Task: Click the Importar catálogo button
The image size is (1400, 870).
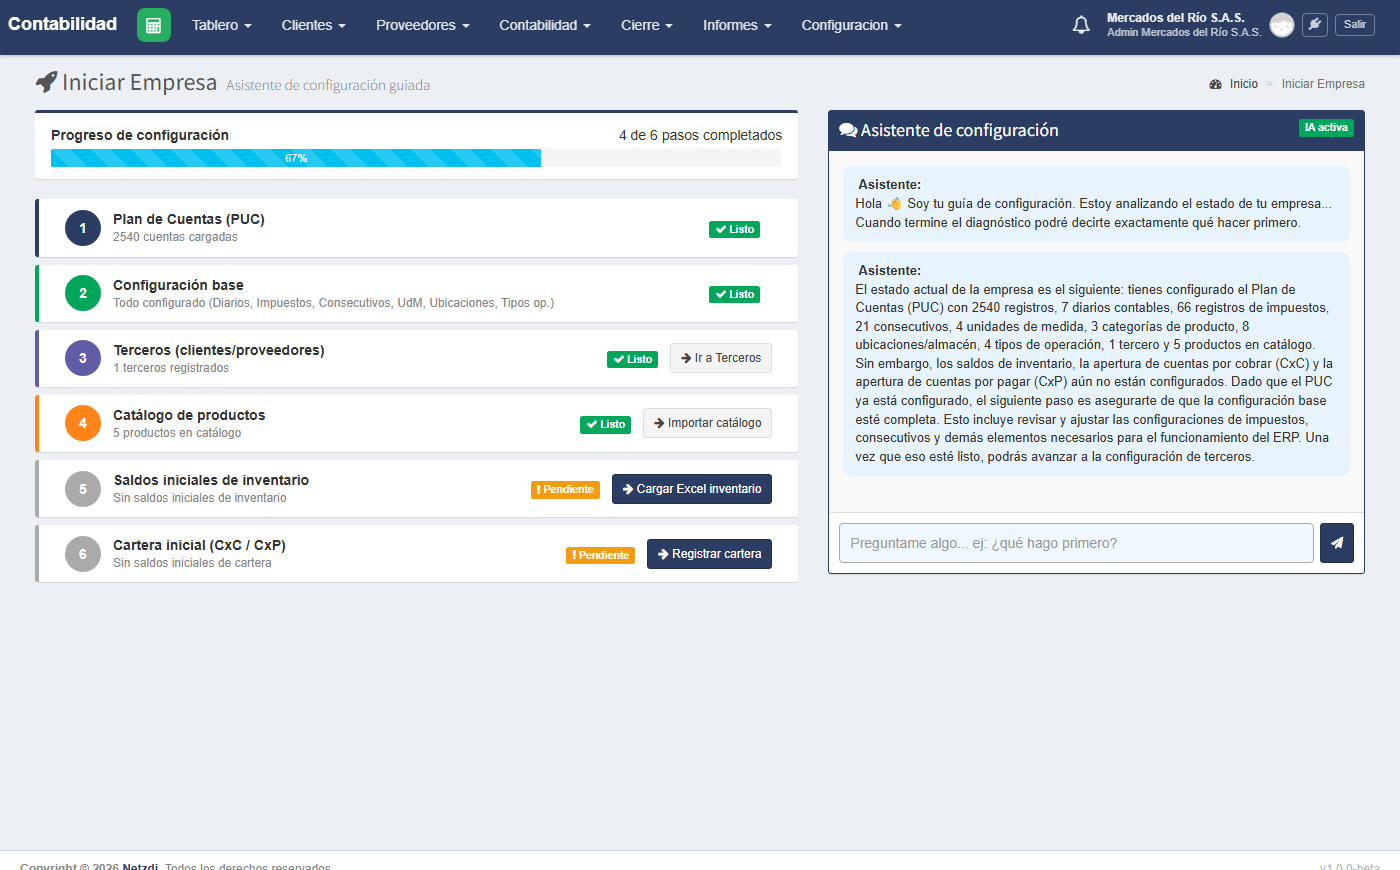Action: 707,423
